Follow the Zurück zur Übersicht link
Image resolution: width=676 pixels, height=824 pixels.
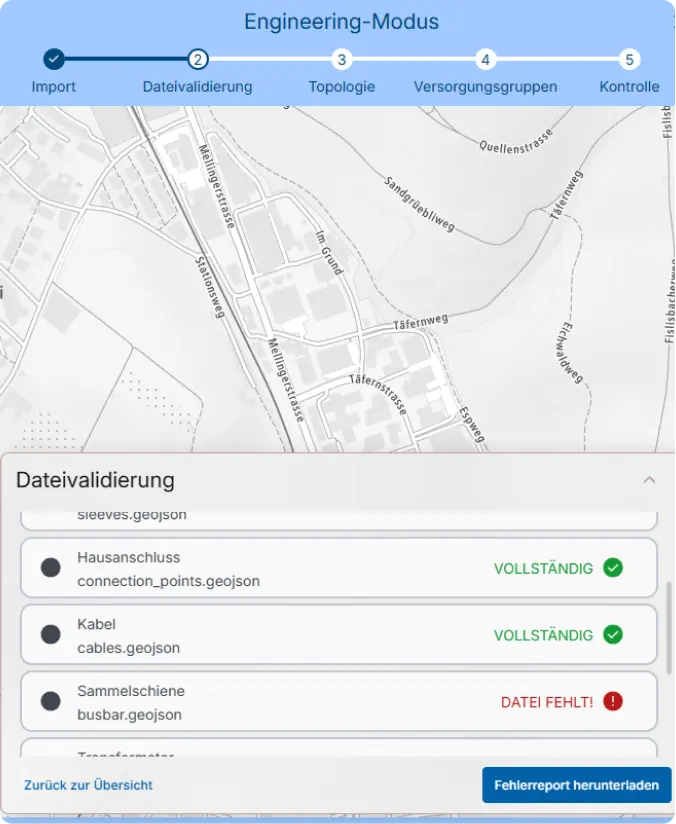tap(88, 785)
